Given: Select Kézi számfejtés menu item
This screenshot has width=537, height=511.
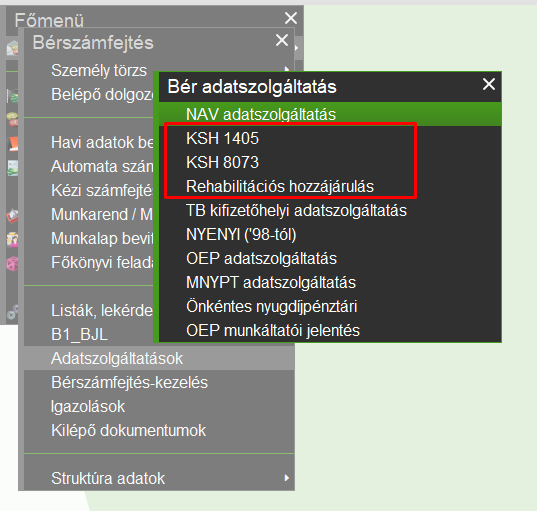Looking at the screenshot, I should tap(102, 190).
